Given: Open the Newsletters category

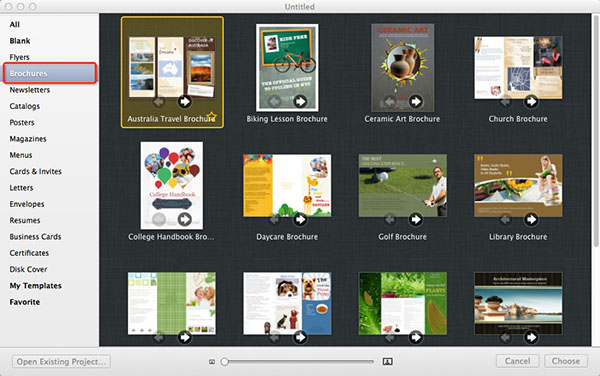Looking at the screenshot, I should click(30, 90).
